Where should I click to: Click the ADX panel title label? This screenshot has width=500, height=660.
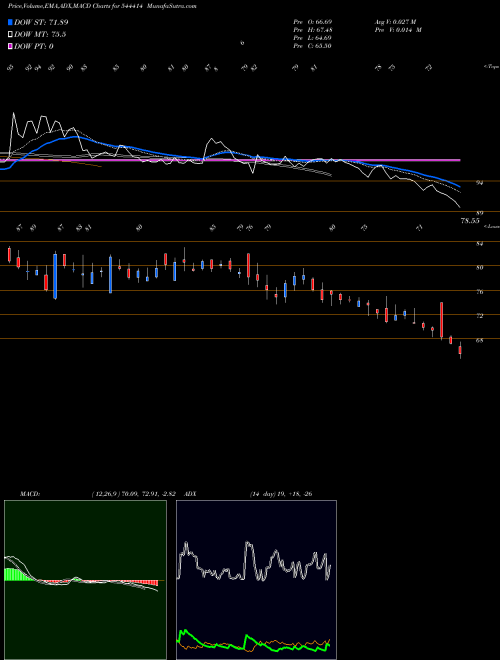point(190,494)
